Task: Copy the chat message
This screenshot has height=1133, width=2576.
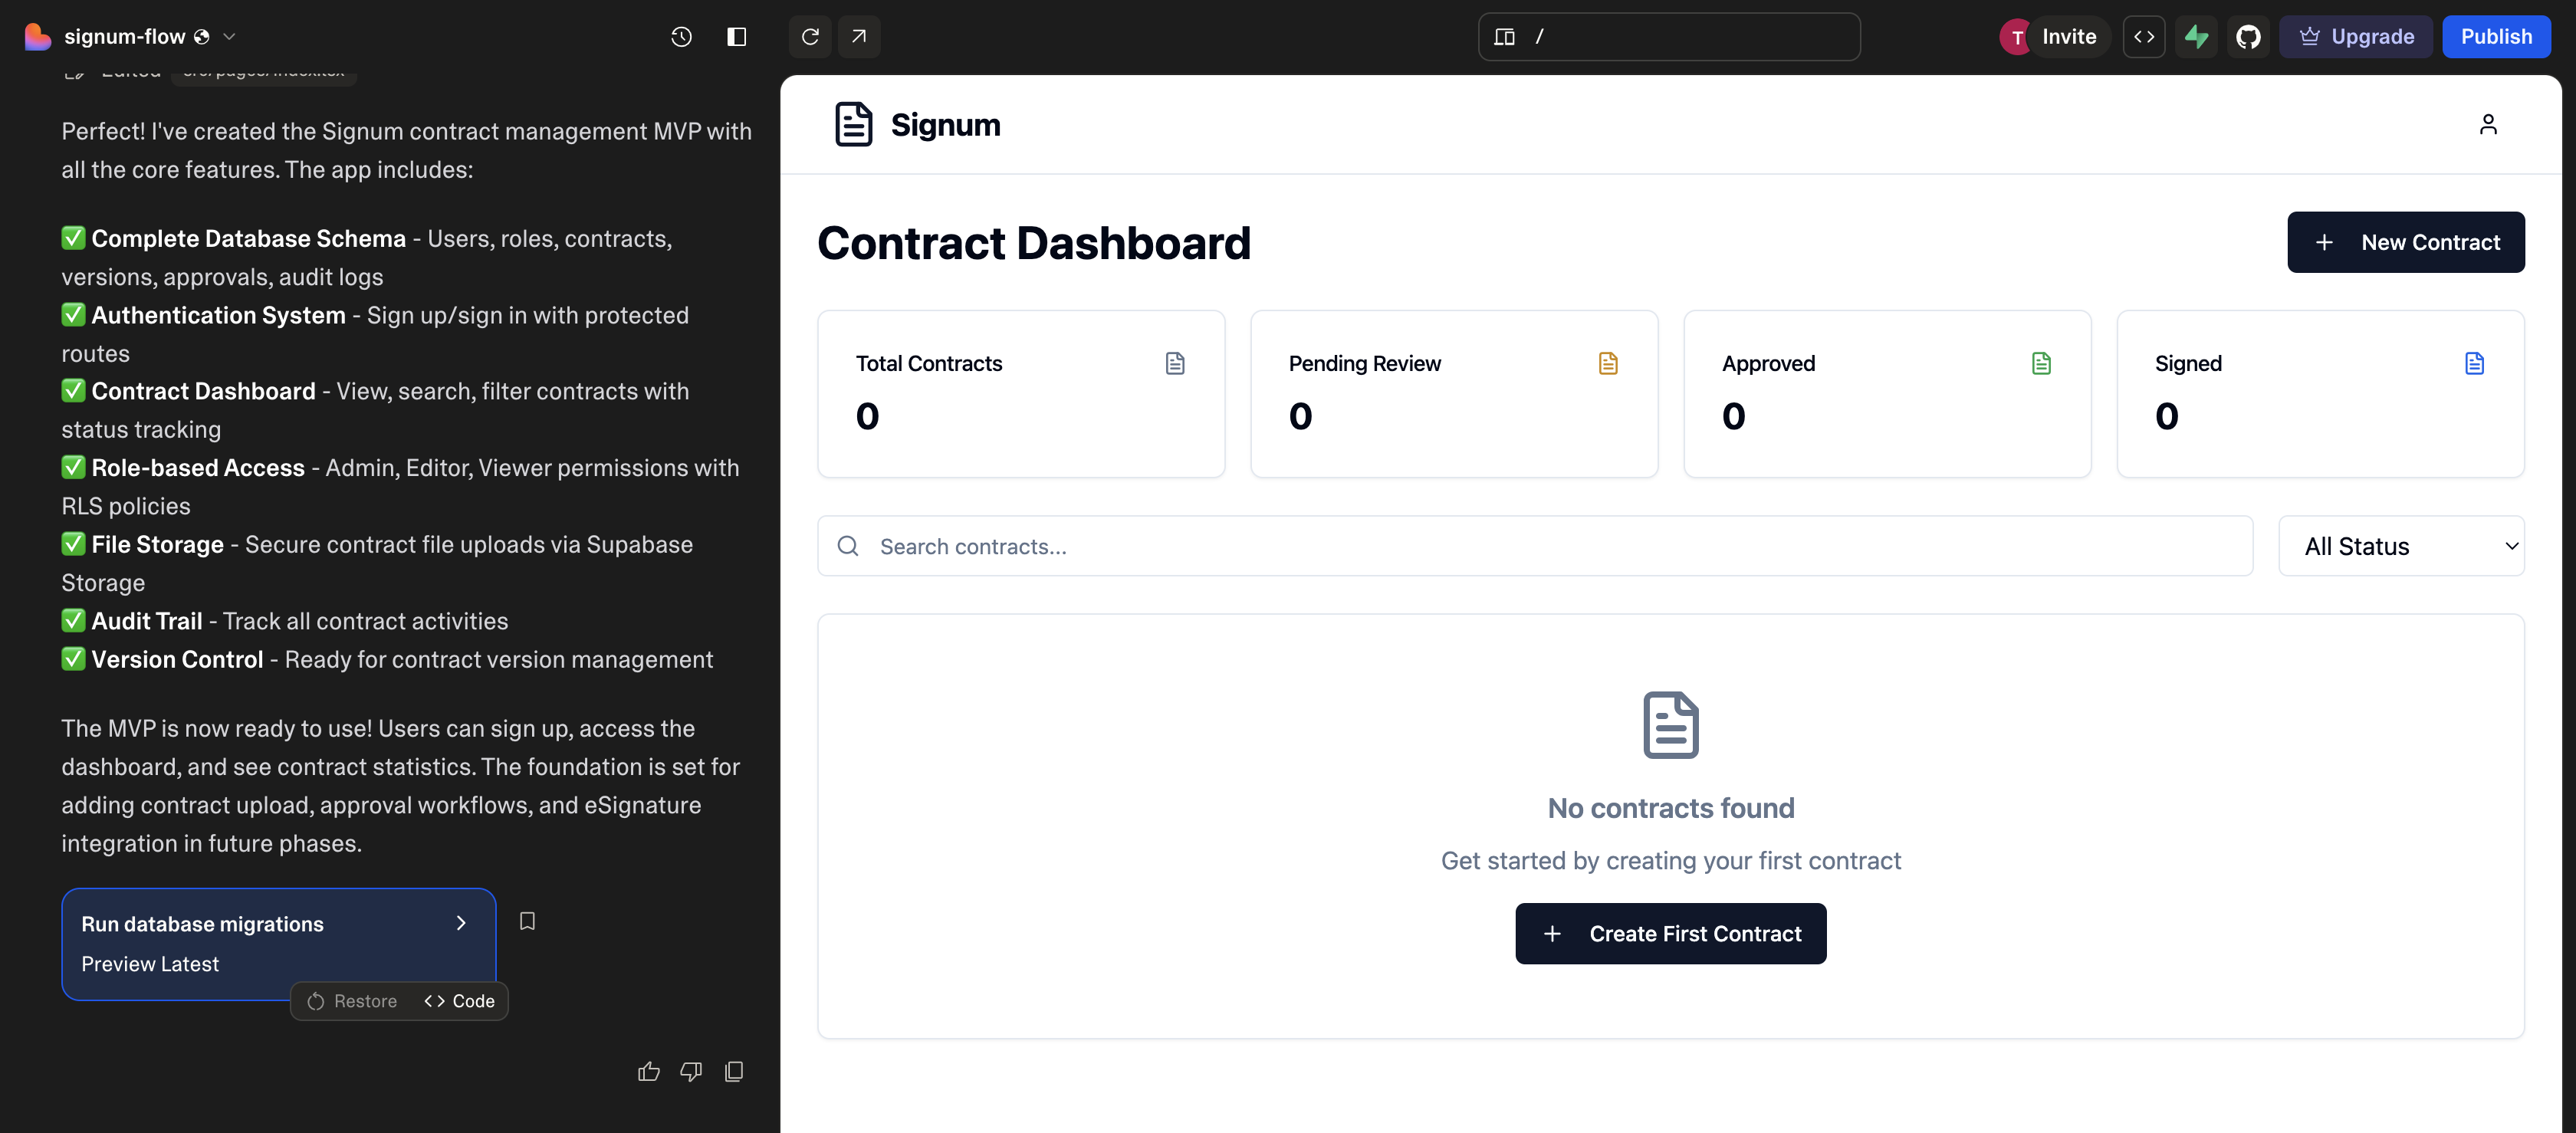Action: pos(734,1072)
